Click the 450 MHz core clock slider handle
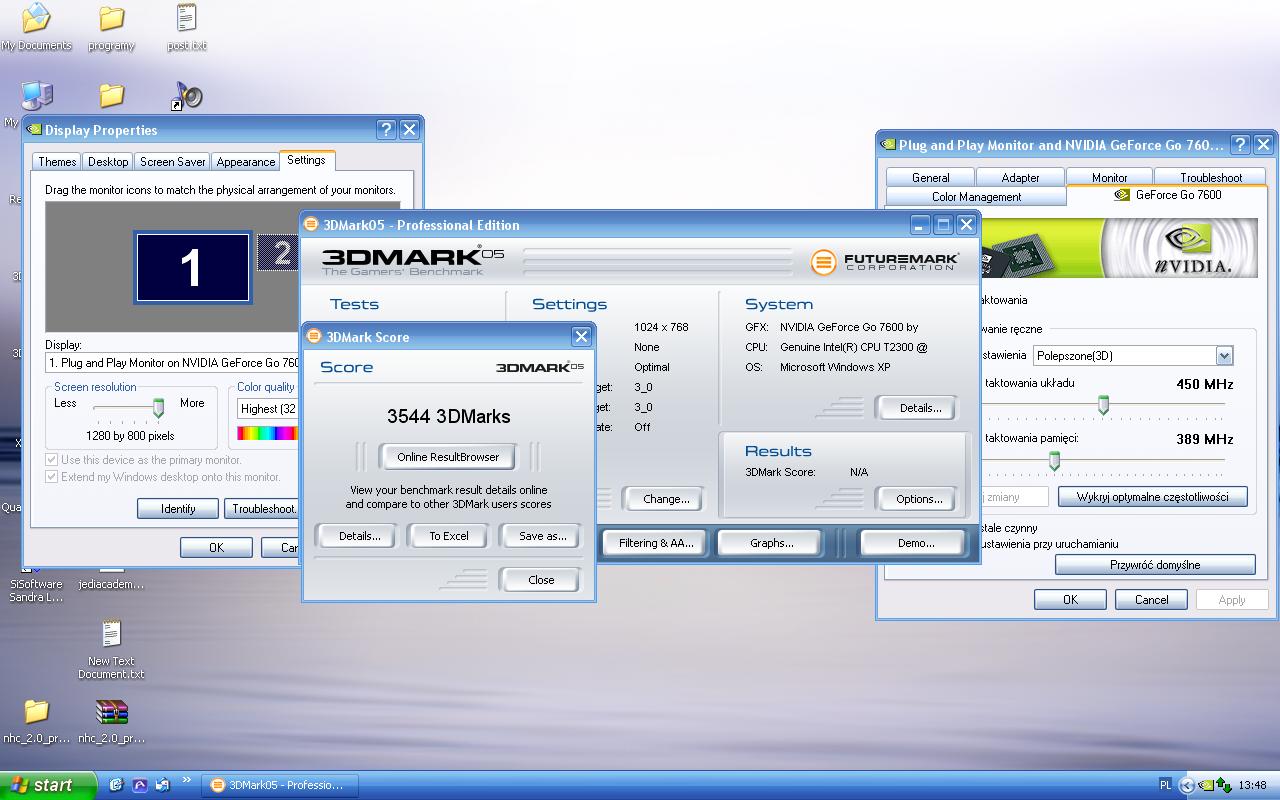This screenshot has height=800, width=1280. coord(1103,404)
